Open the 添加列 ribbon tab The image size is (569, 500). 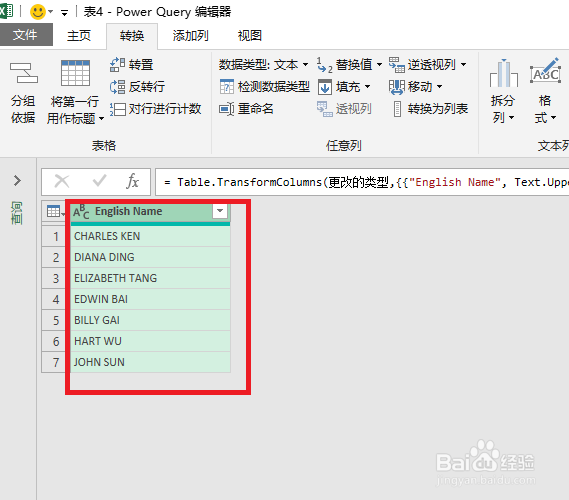click(191, 36)
